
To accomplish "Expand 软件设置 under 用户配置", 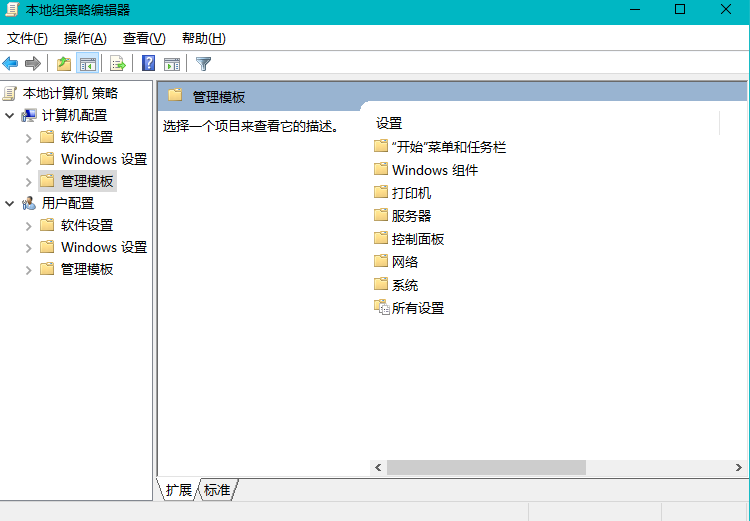I will pyautogui.click(x=28, y=226).
